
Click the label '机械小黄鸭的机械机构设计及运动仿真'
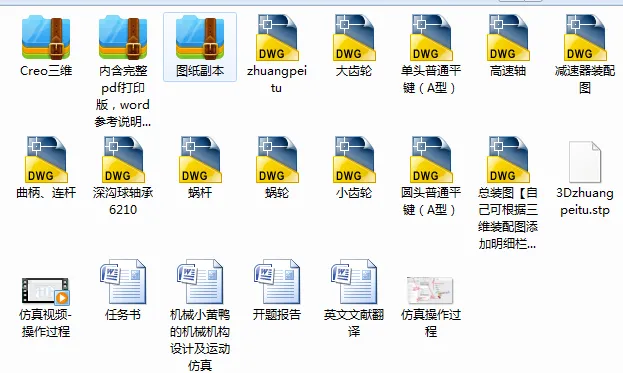click(x=200, y=340)
